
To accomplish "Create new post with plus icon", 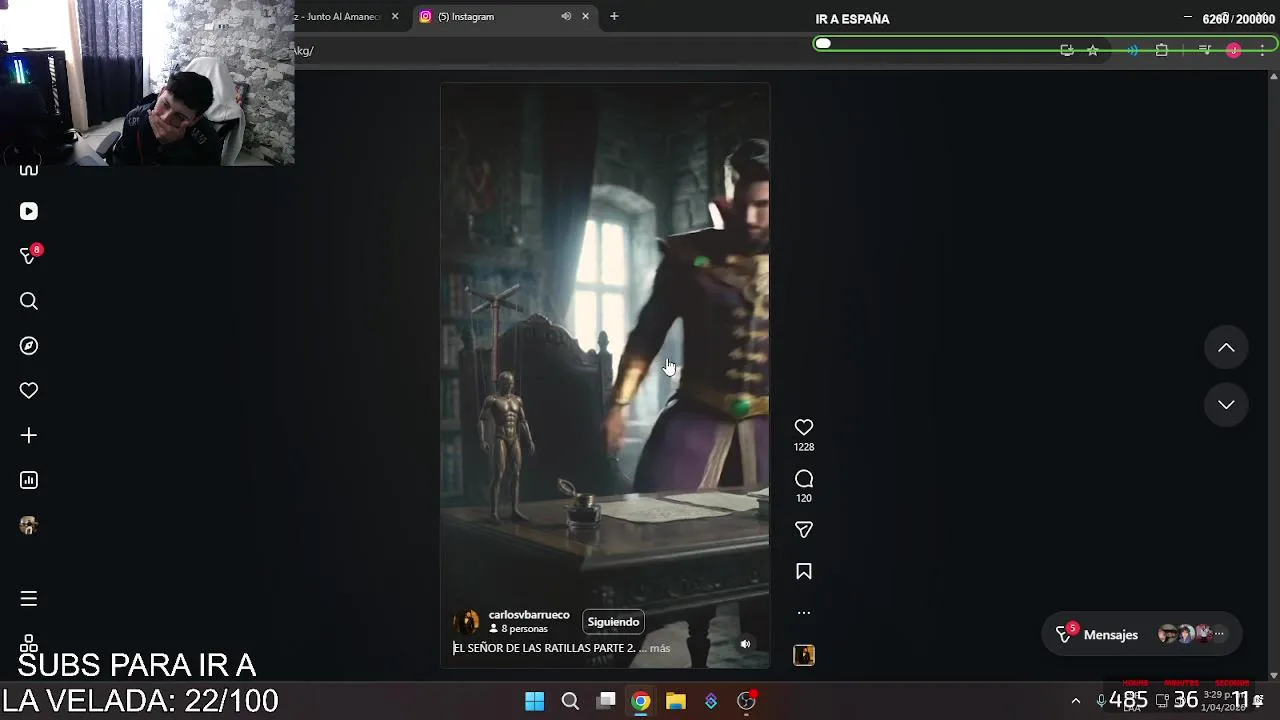I will coord(29,435).
